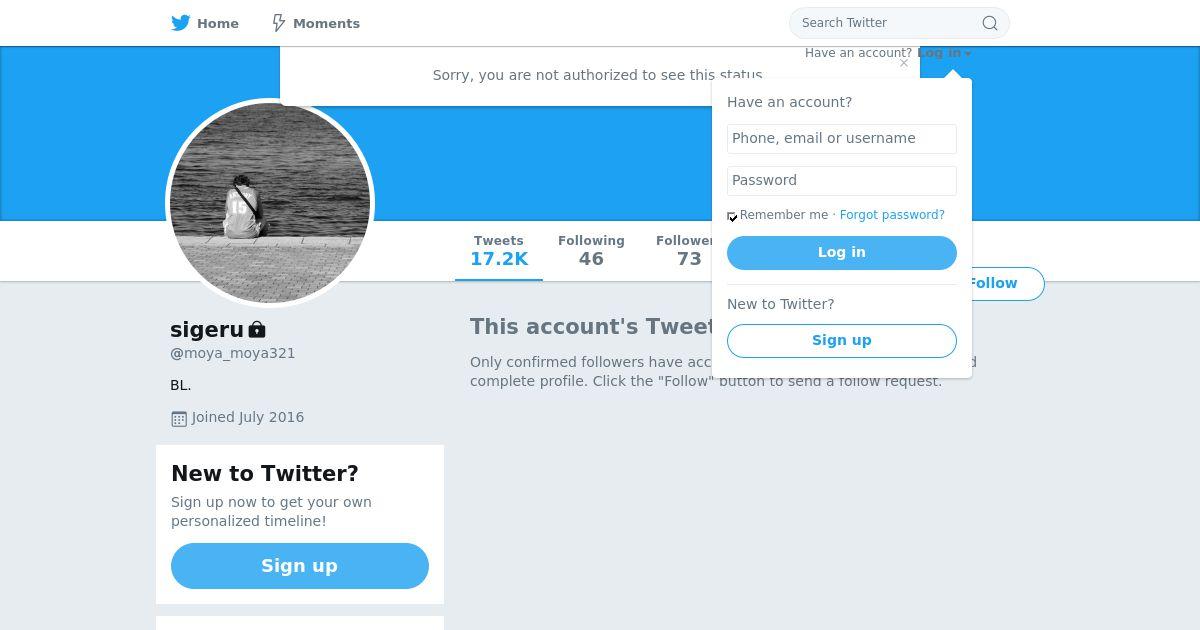Click the protected account lock icon
1200x630 pixels.
[x=257, y=329]
